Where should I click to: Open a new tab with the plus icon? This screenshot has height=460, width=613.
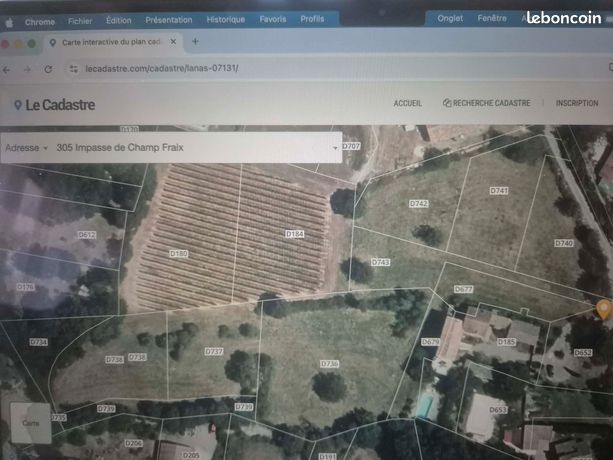click(x=195, y=41)
